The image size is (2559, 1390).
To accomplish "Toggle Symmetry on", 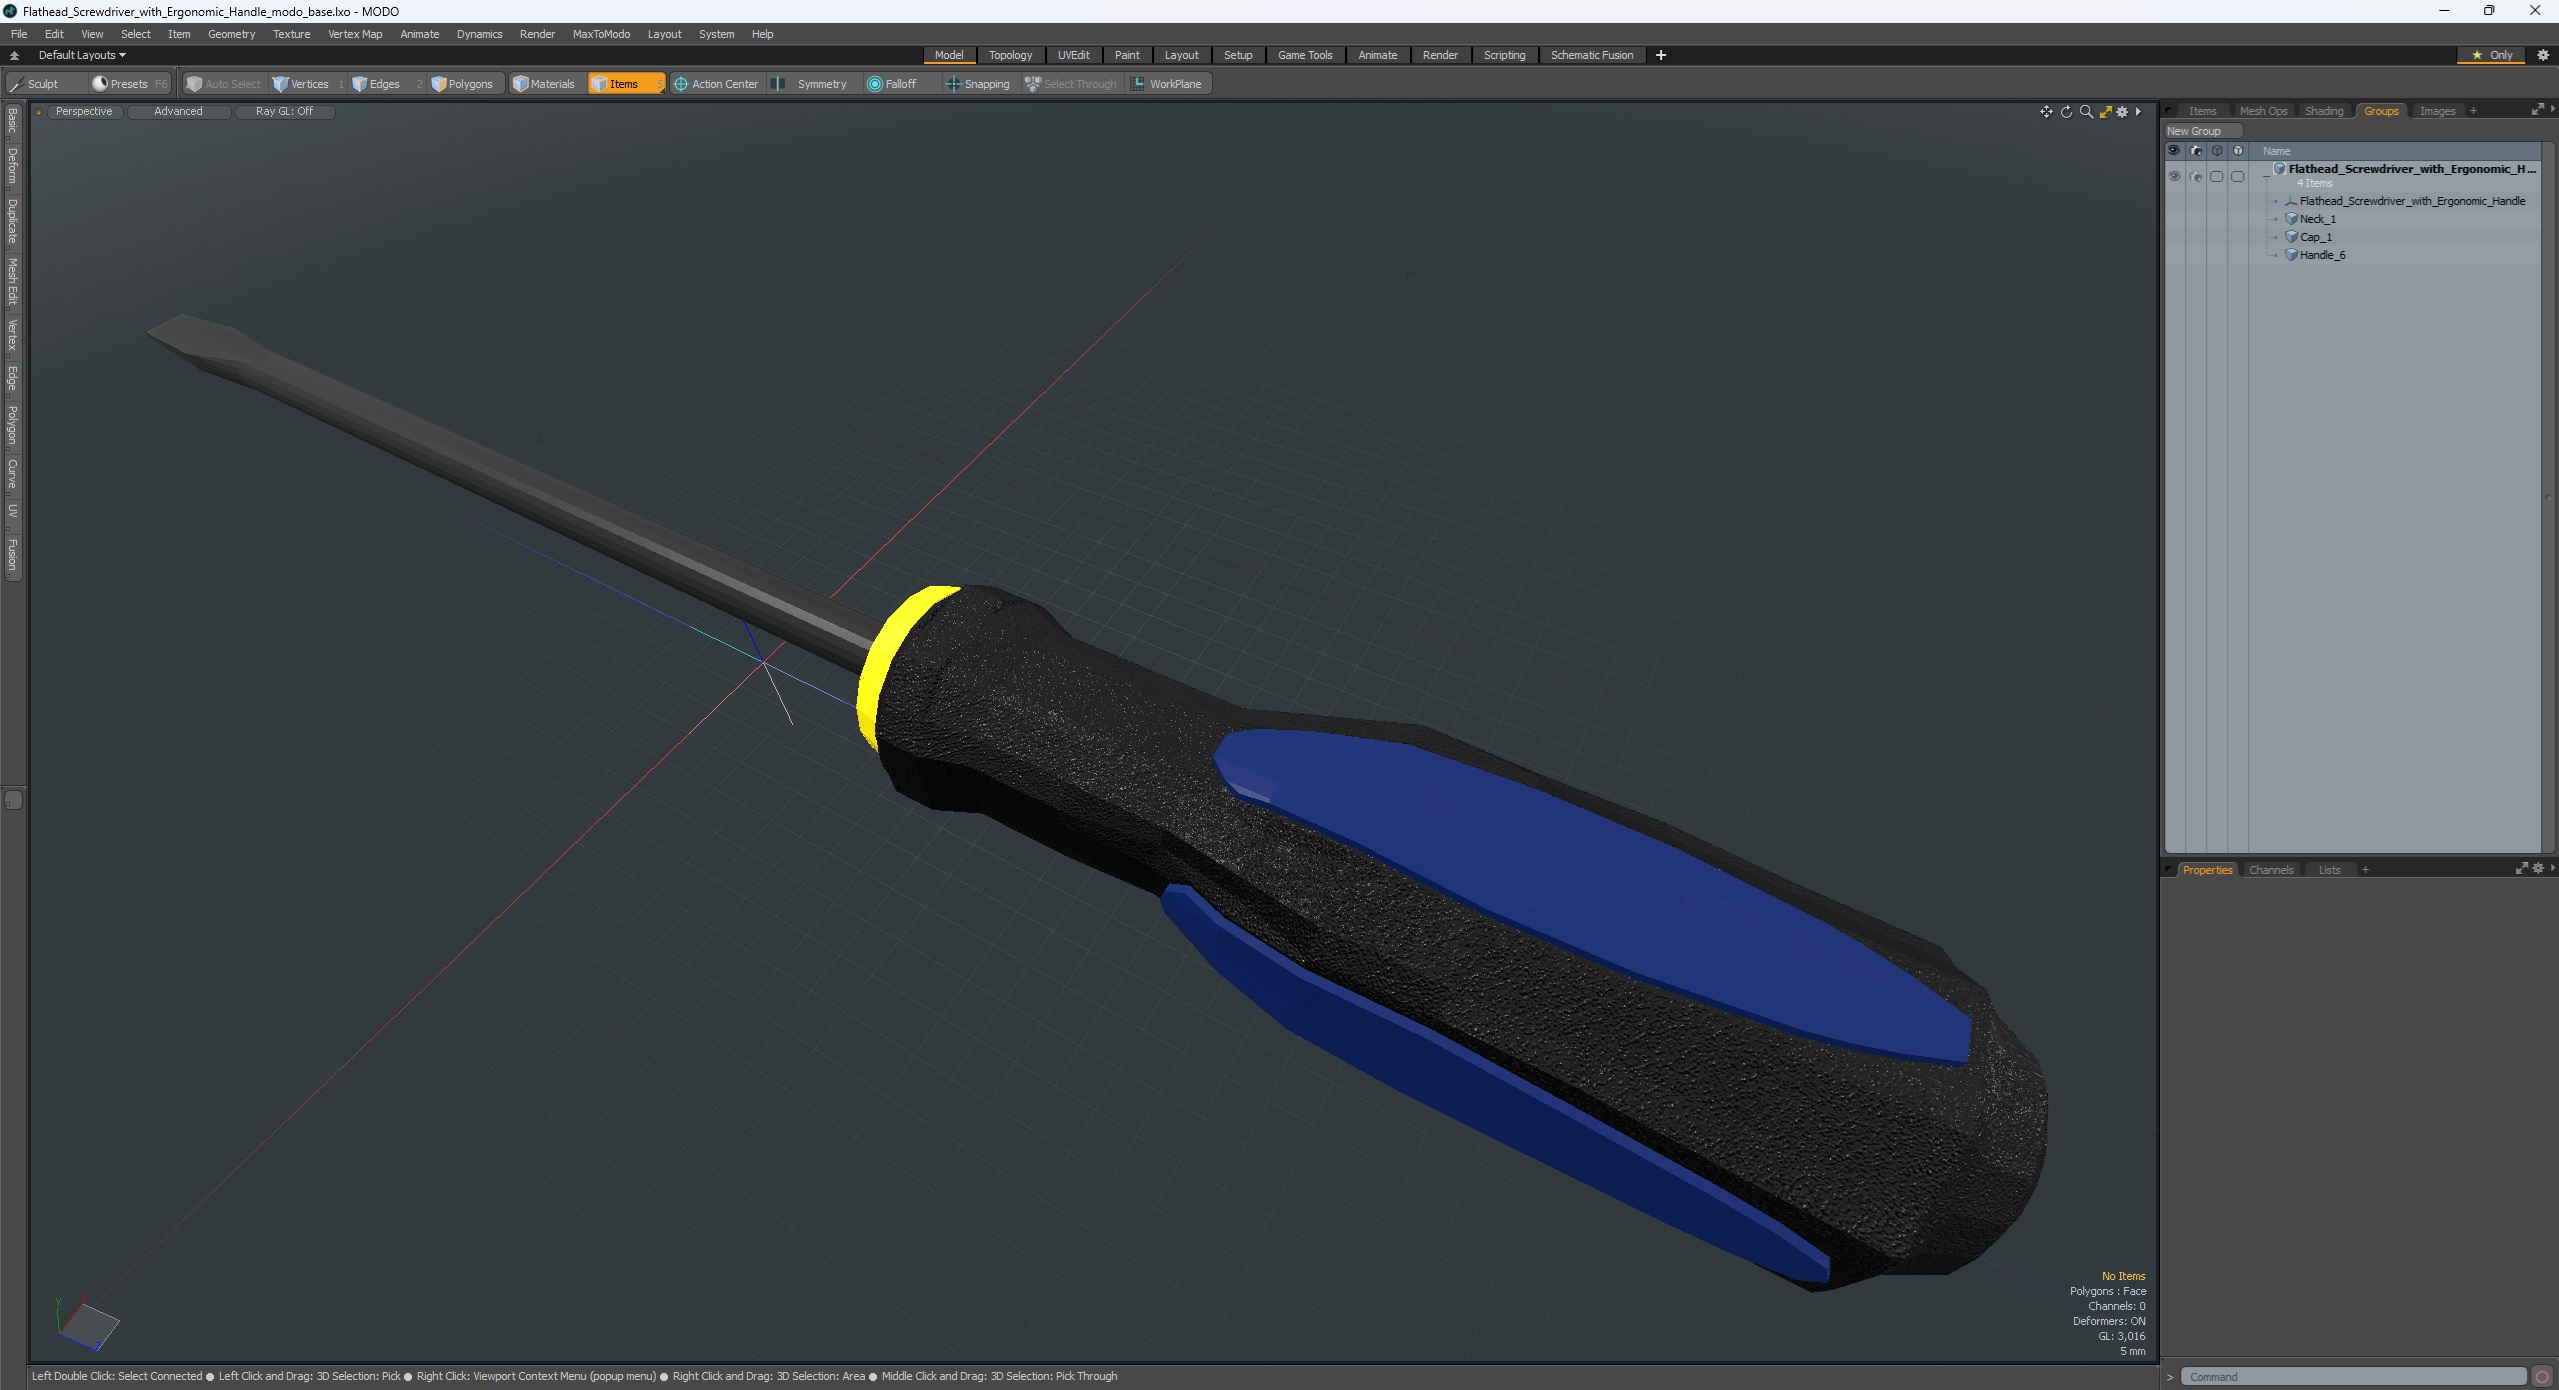I will [x=811, y=84].
